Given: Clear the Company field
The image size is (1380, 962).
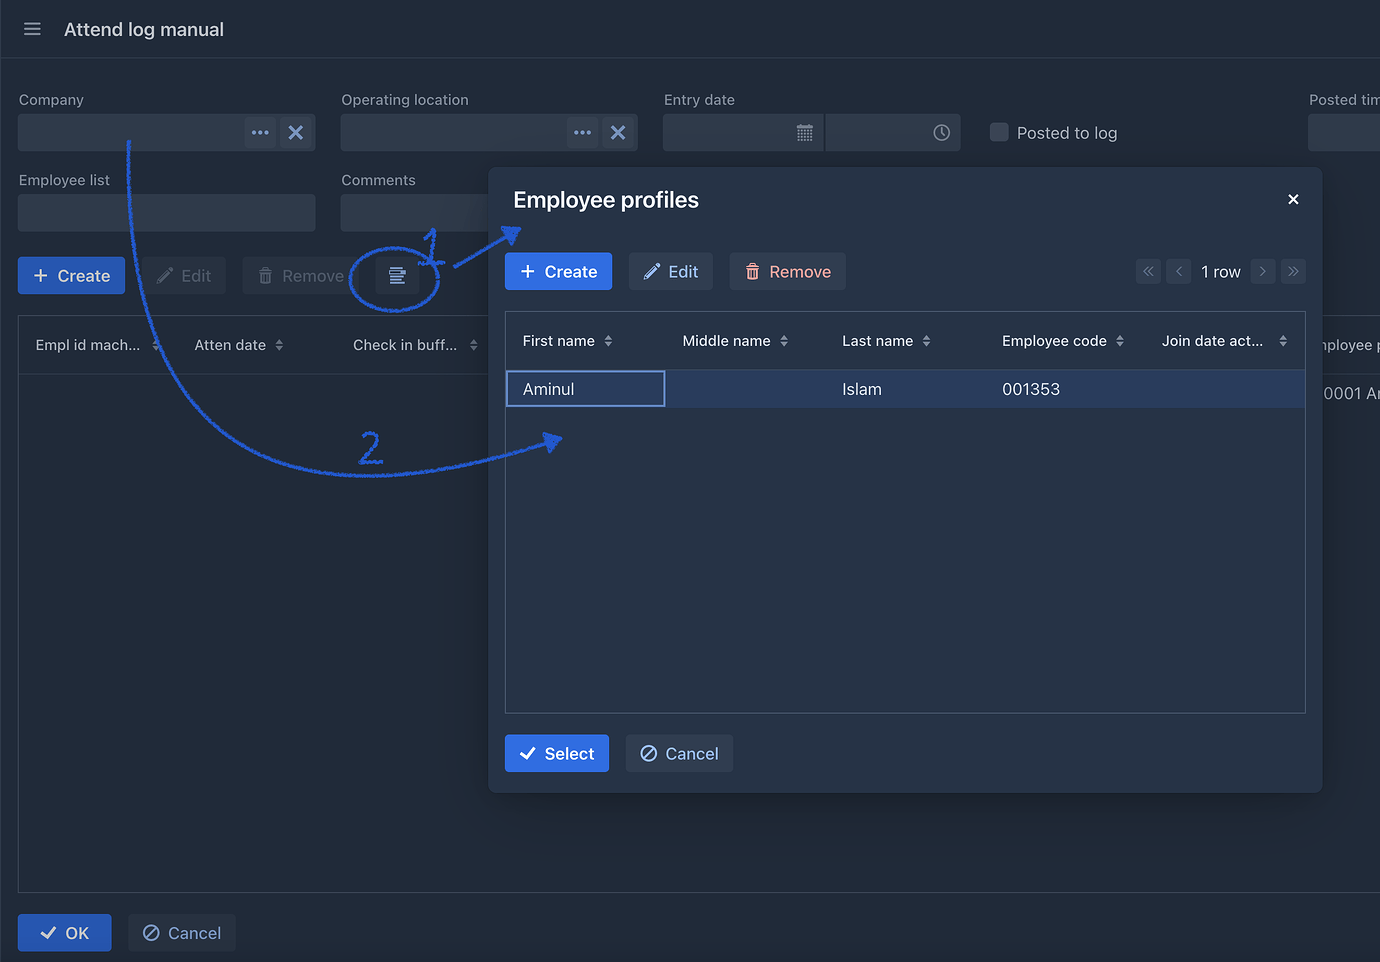Looking at the screenshot, I should (x=296, y=132).
